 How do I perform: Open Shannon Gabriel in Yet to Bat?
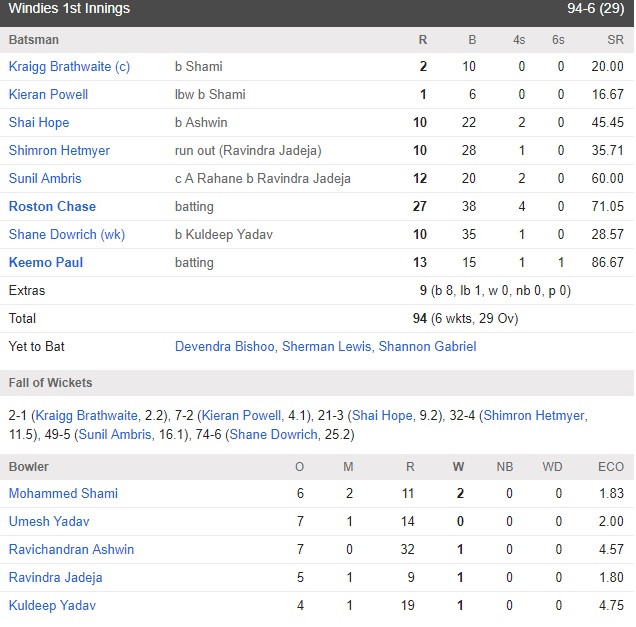(x=428, y=346)
